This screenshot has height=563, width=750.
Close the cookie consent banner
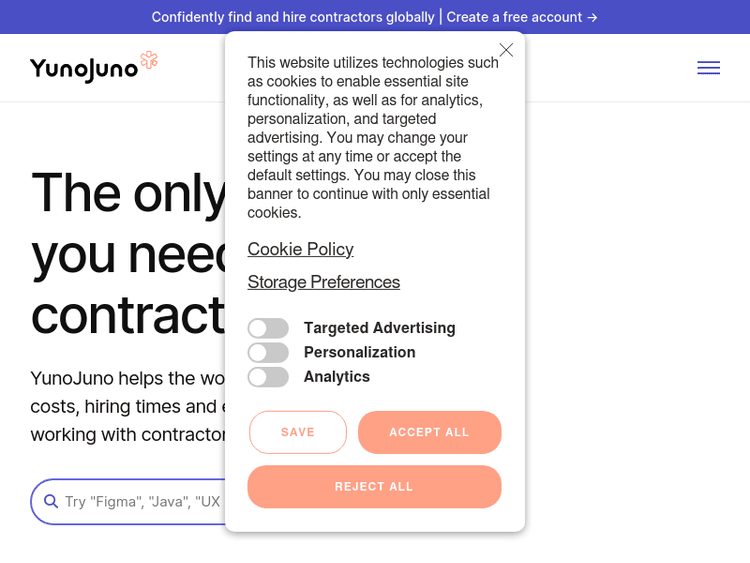(x=506, y=50)
